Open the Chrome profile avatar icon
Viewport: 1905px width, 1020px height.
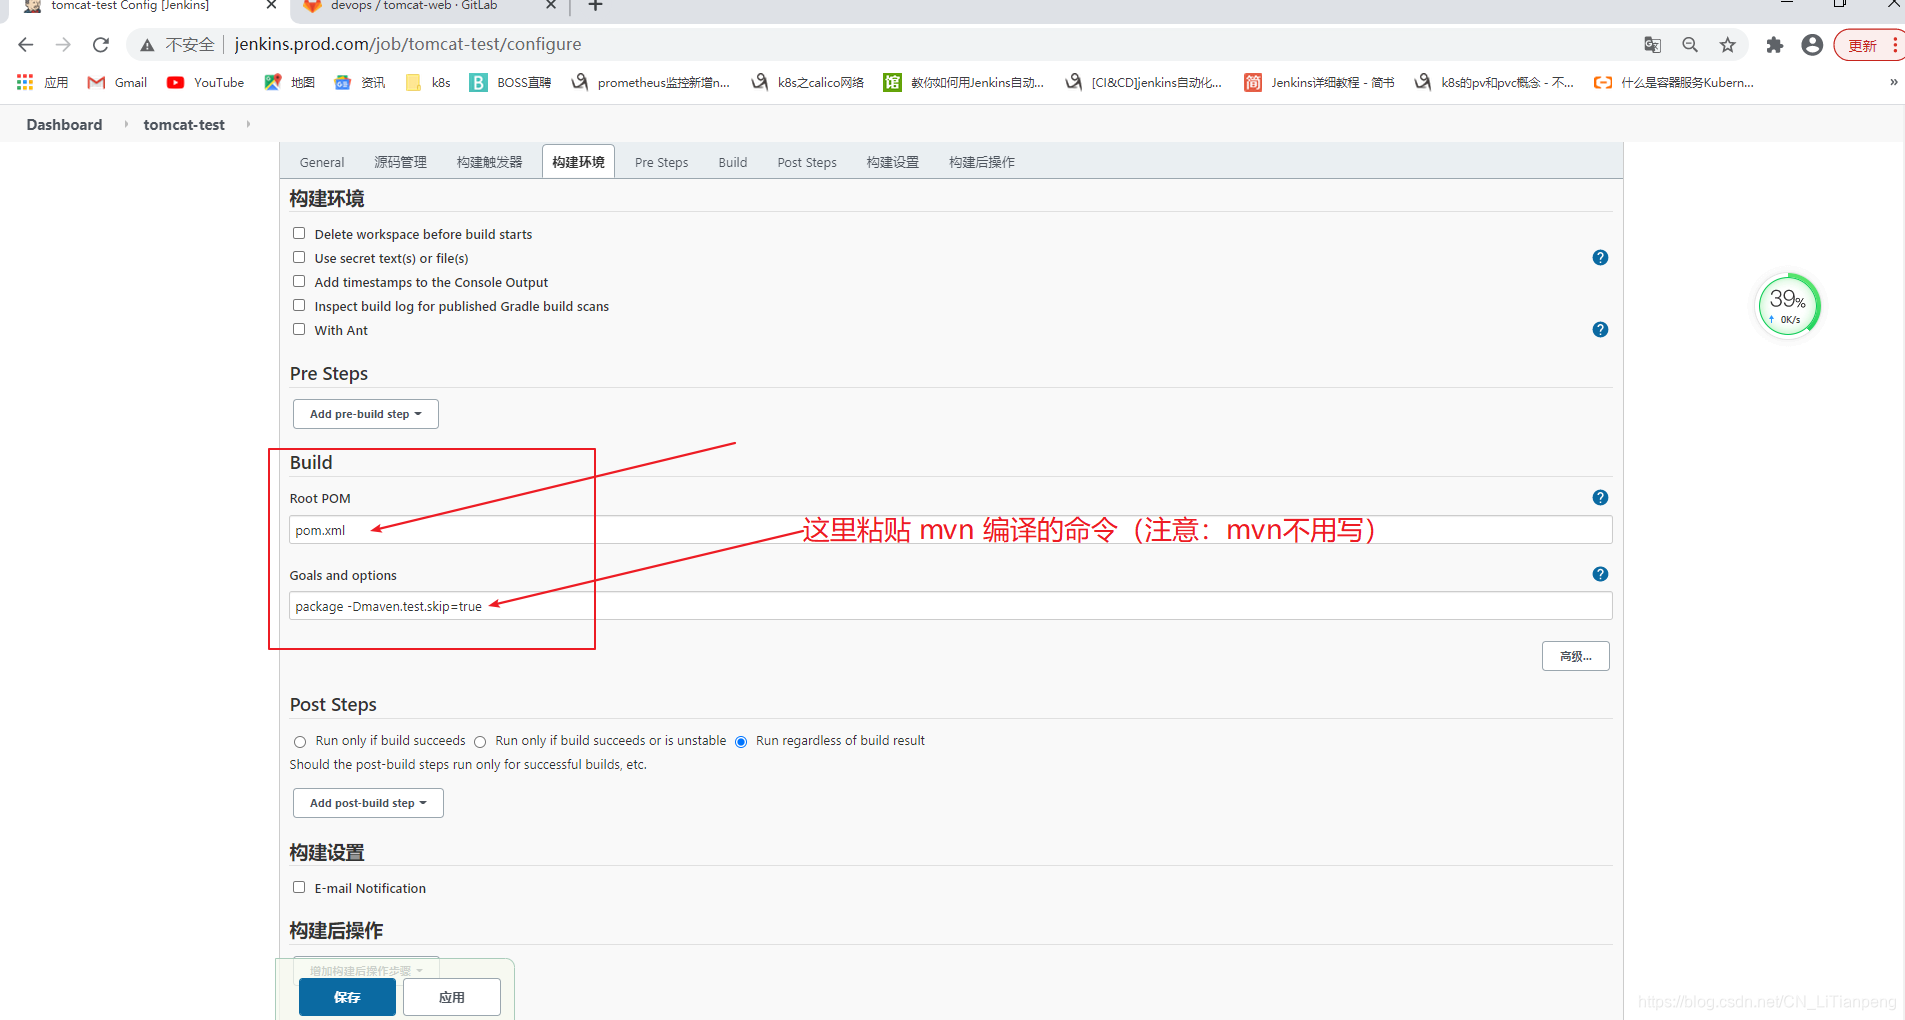(1812, 45)
